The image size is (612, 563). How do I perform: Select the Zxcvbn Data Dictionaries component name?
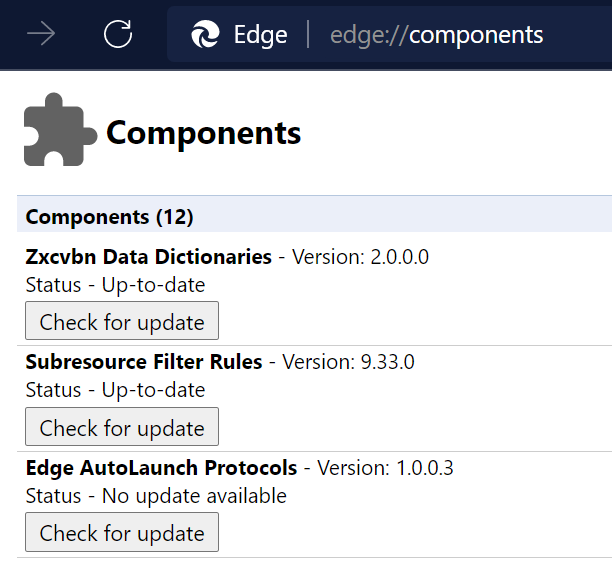pos(148,257)
